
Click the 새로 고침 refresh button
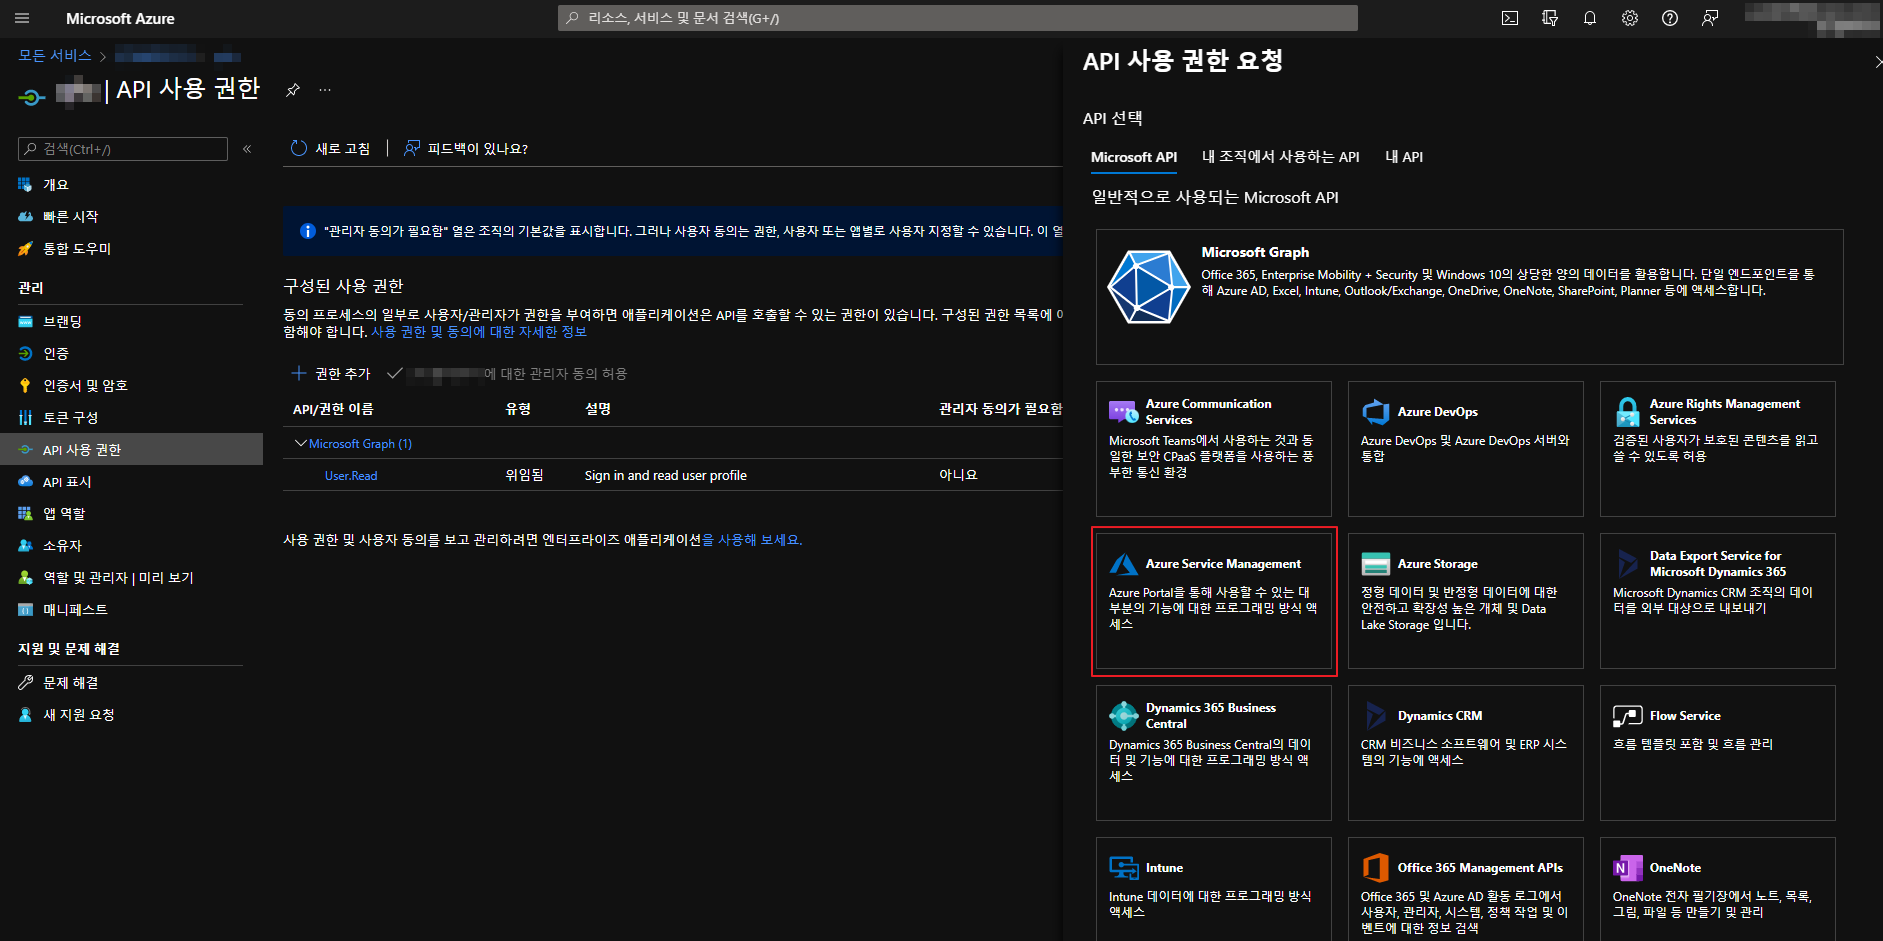point(331,148)
